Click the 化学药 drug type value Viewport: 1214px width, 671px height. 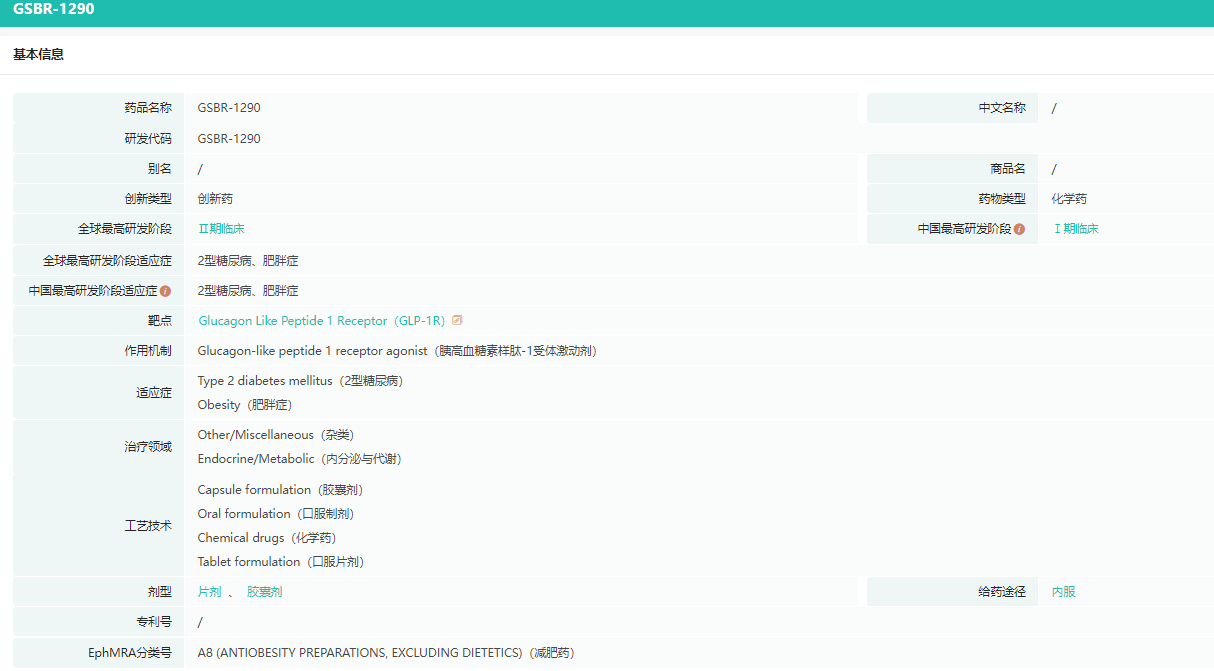[1070, 199]
